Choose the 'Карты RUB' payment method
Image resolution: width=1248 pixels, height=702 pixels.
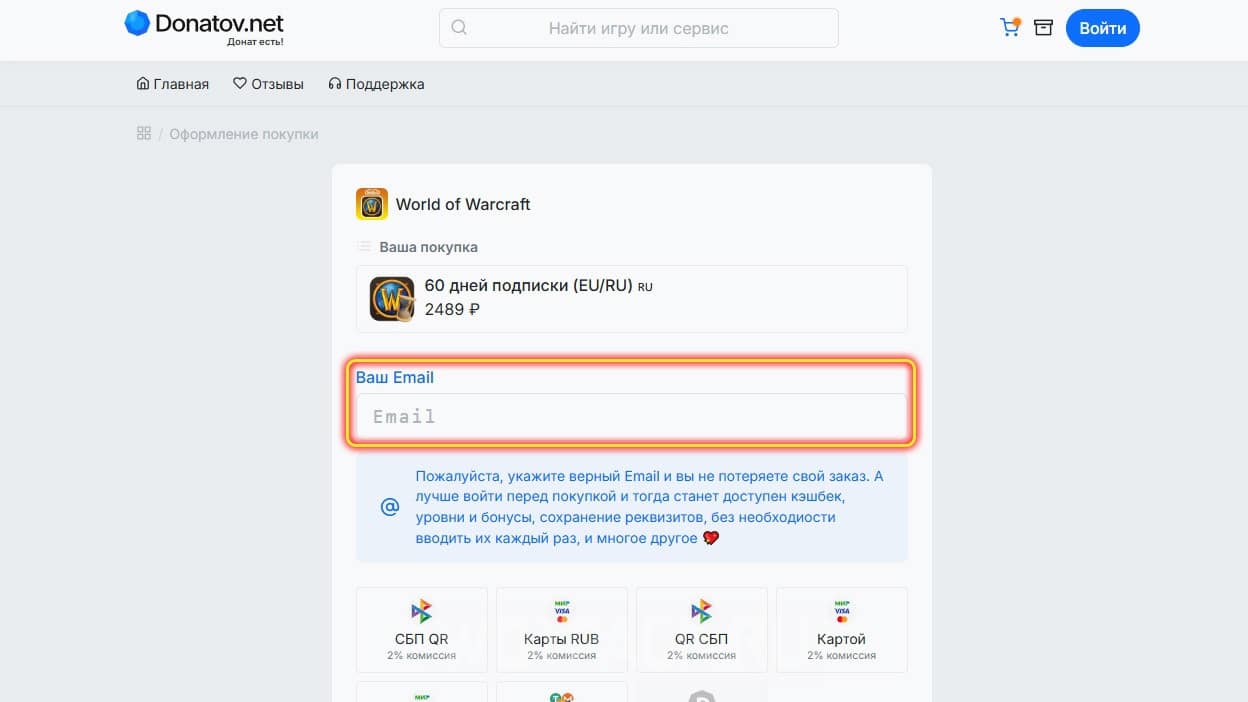[562, 630]
